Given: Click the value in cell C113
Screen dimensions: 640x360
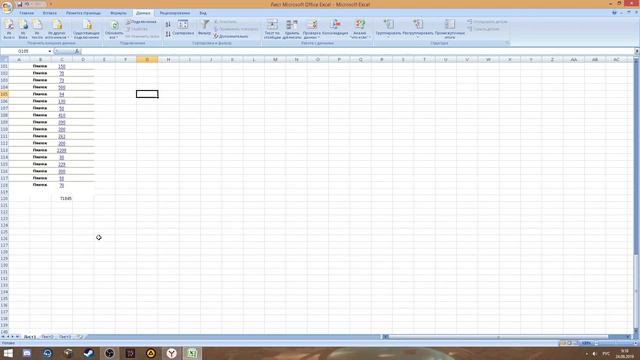Looking at the screenshot, I should (62, 150).
